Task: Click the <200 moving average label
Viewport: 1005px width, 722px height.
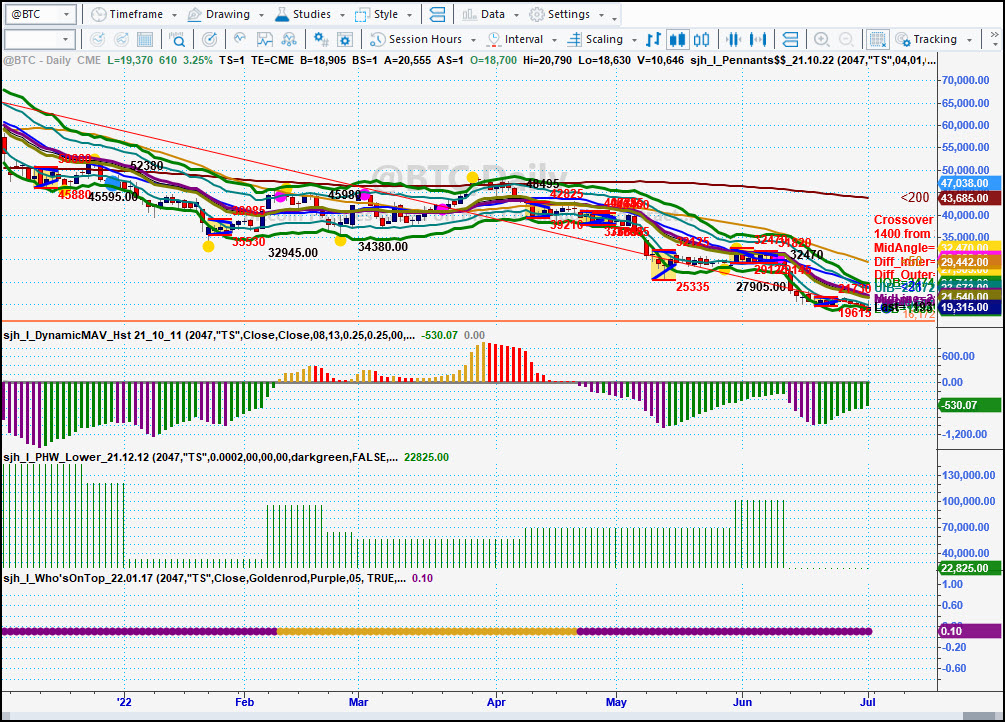Action: tap(915, 197)
